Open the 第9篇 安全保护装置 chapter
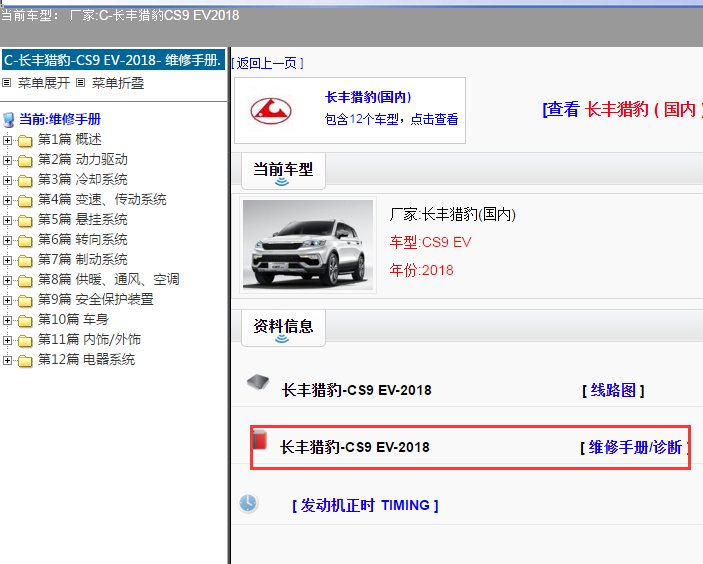The height and width of the screenshot is (564, 703). click(95, 299)
